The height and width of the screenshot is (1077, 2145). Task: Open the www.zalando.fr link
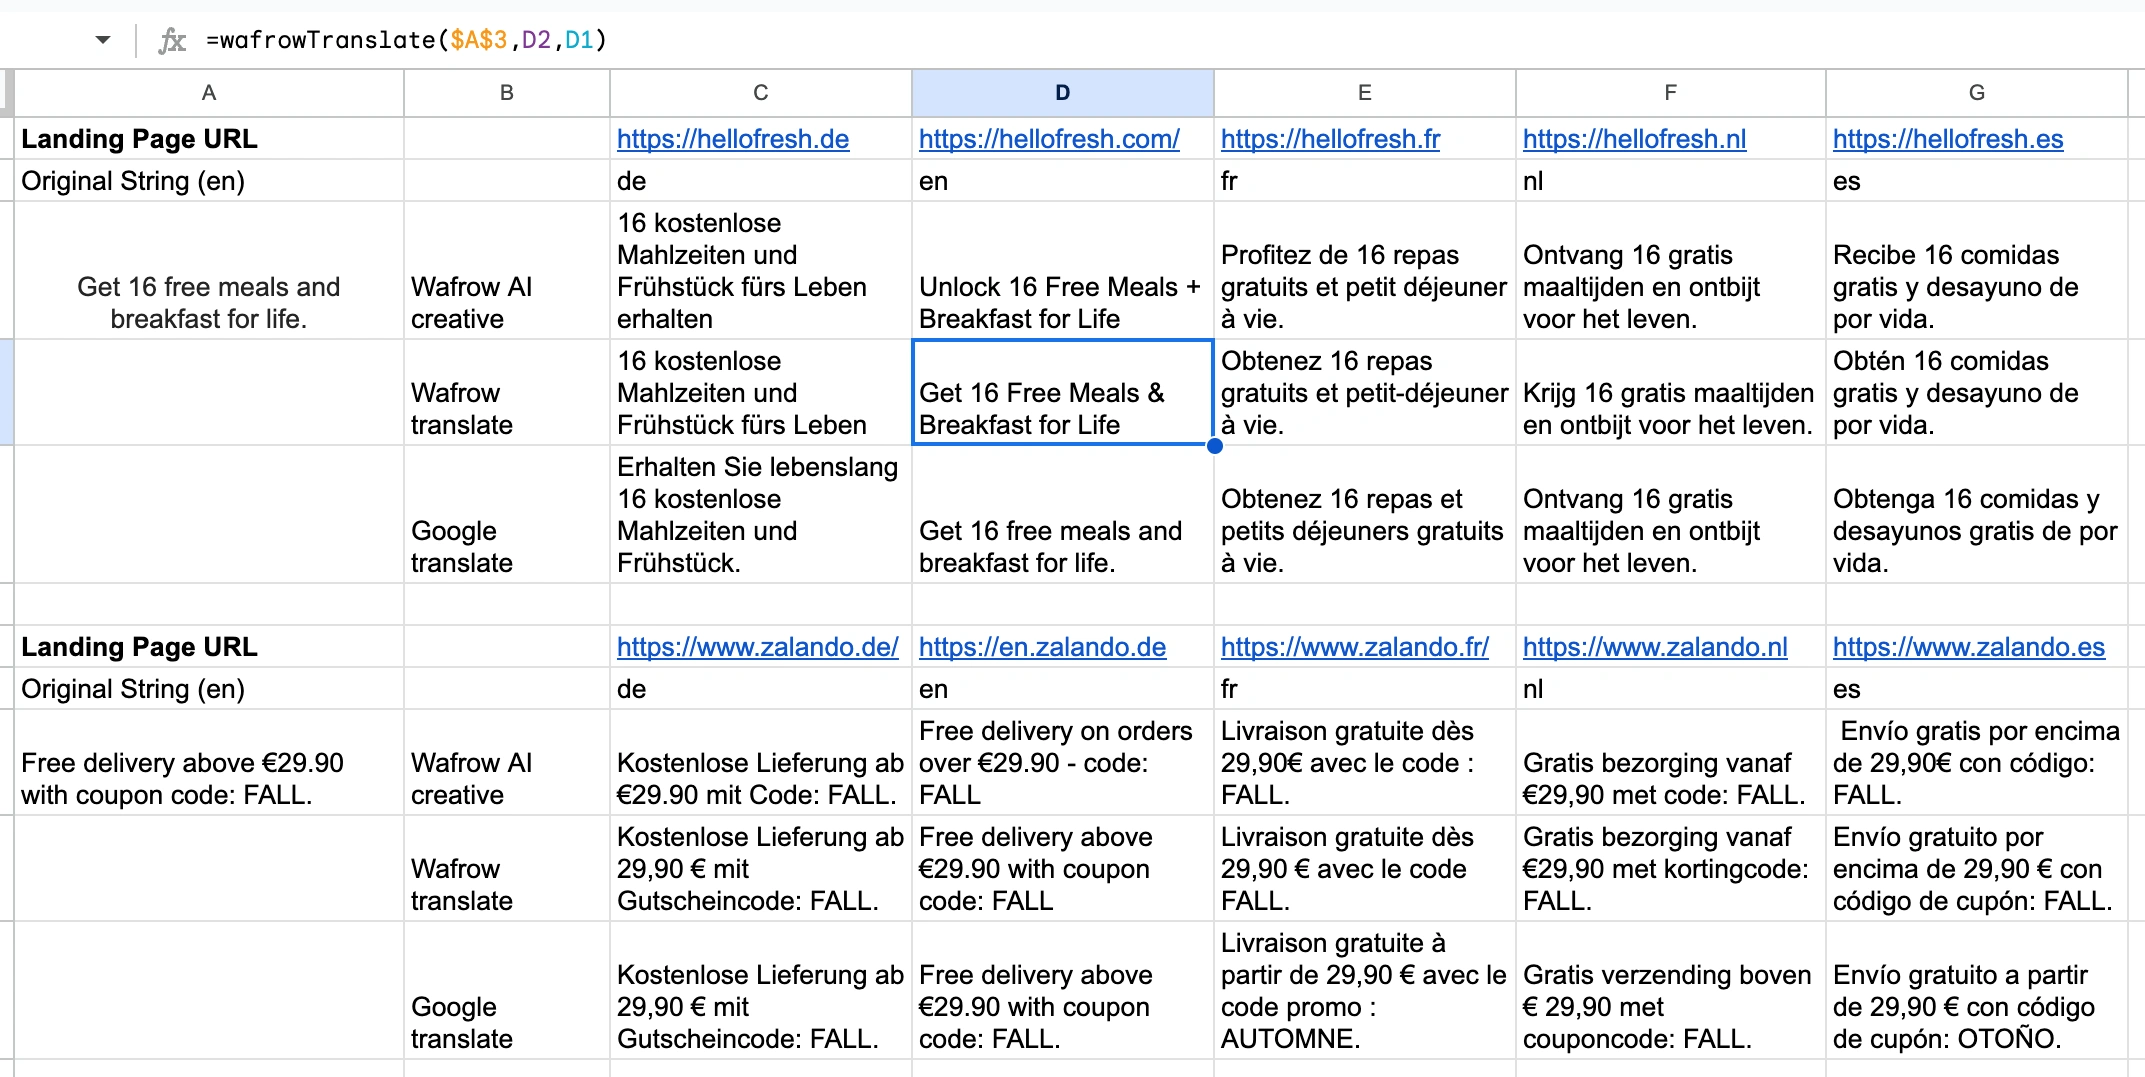coord(1355,647)
